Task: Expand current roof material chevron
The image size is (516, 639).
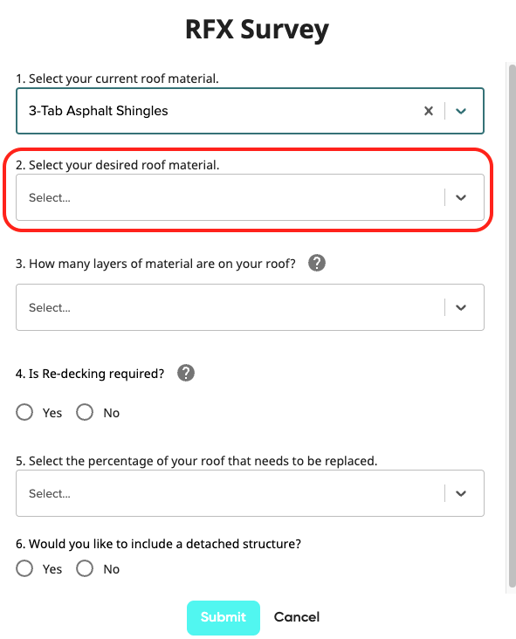Action: point(461,111)
